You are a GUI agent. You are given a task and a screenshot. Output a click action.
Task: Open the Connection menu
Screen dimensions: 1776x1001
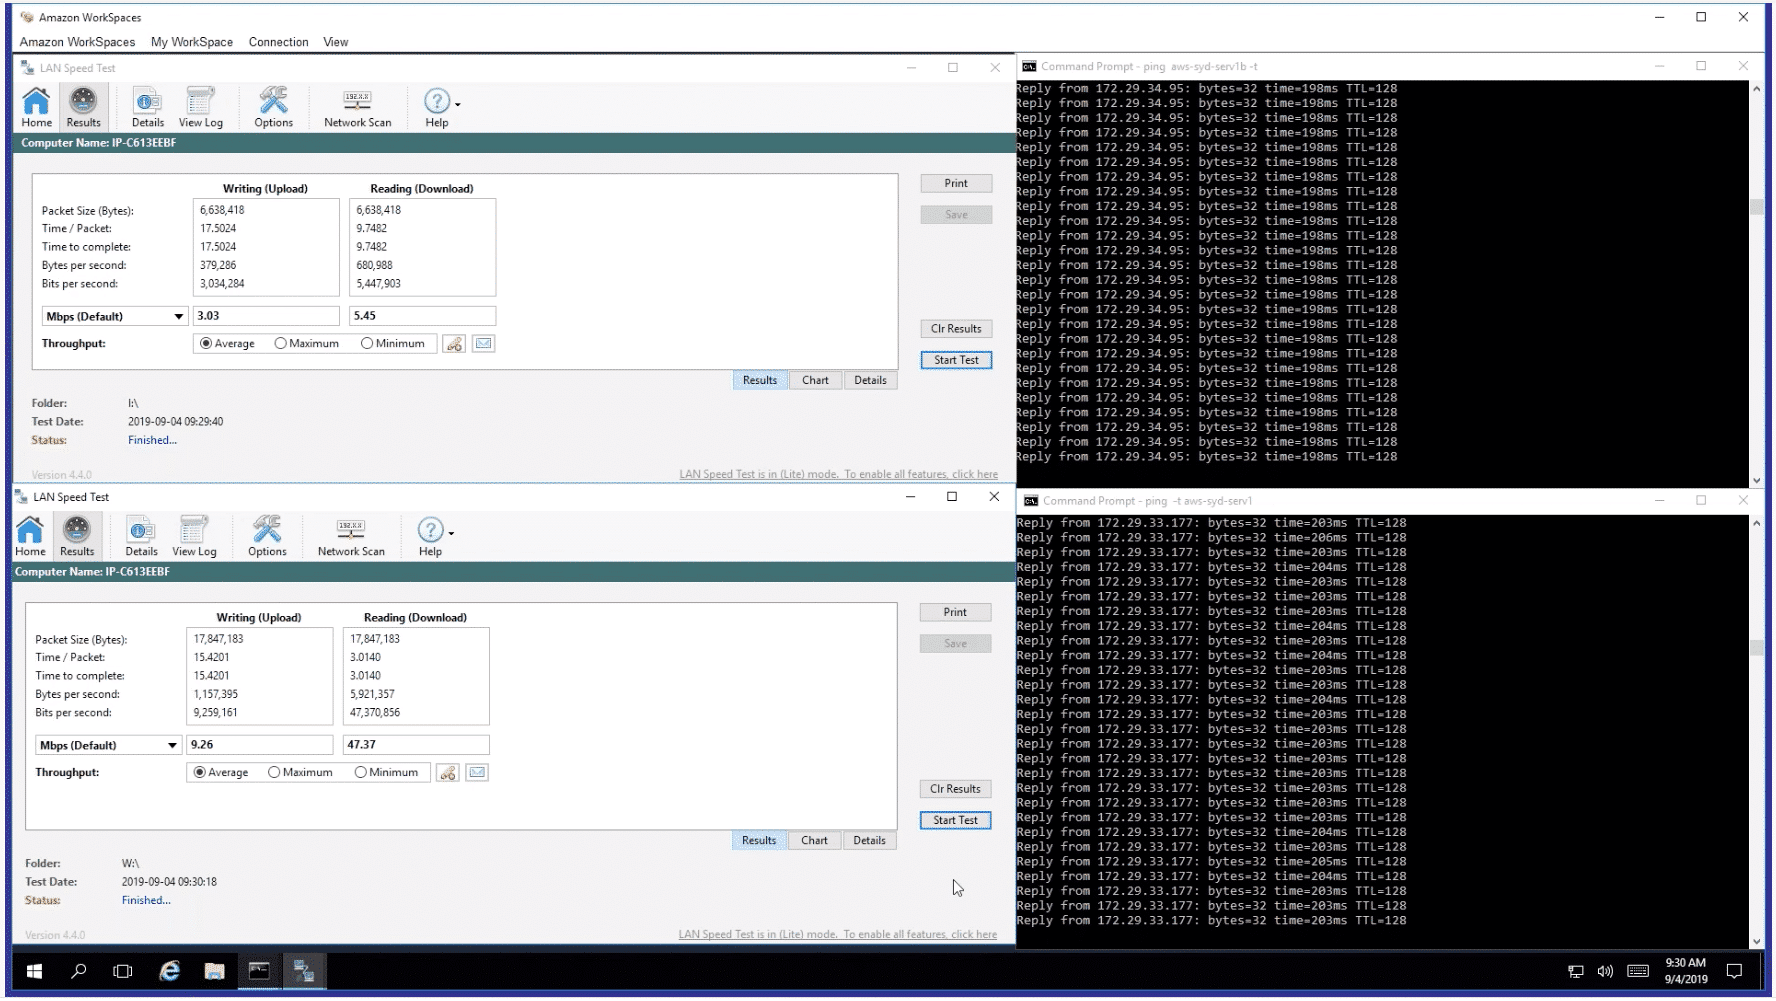278,42
